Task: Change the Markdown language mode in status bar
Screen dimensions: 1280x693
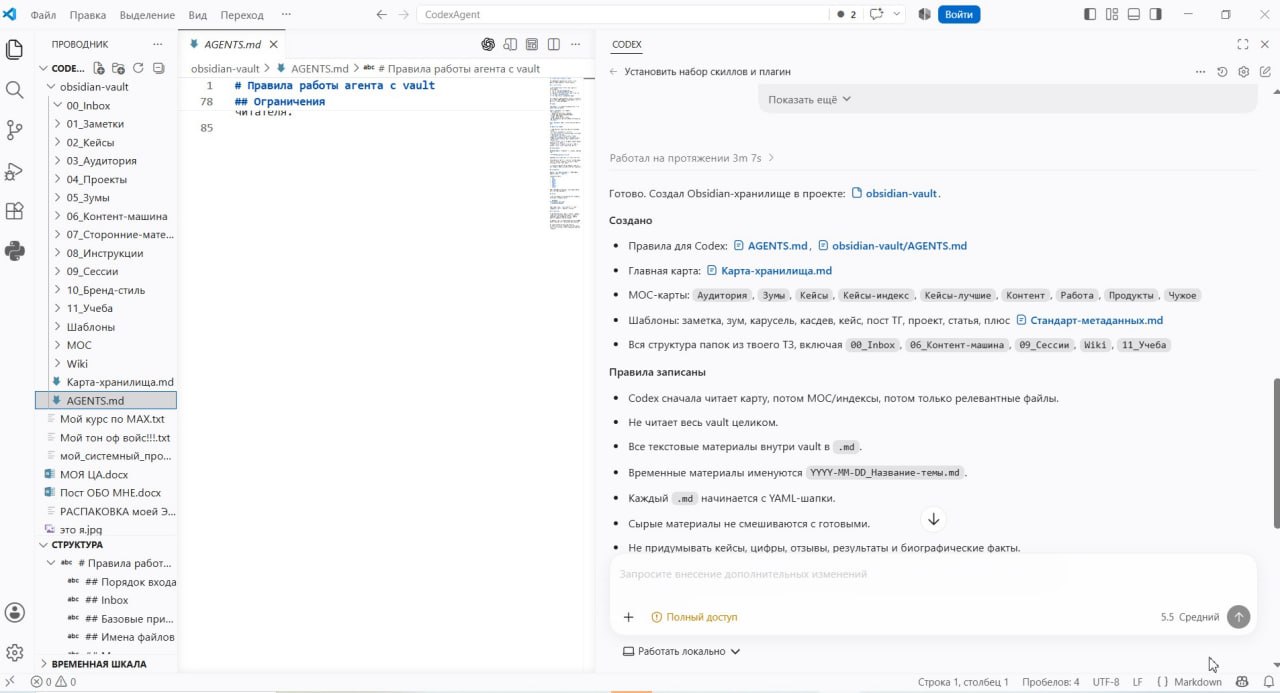Action: [x=1197, y=682]
